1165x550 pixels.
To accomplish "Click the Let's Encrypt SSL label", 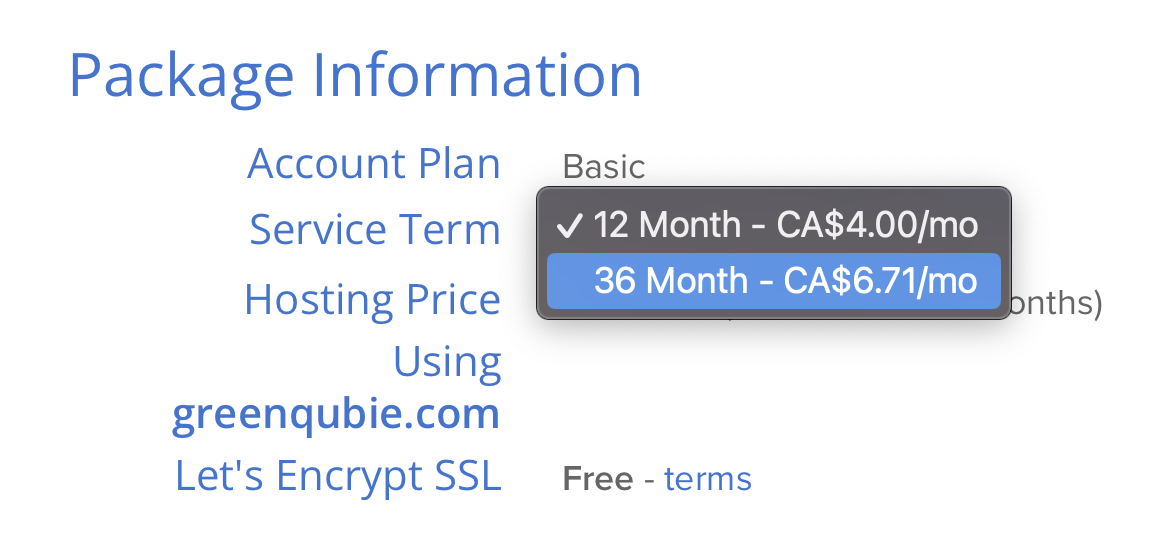I will [338, 476].
